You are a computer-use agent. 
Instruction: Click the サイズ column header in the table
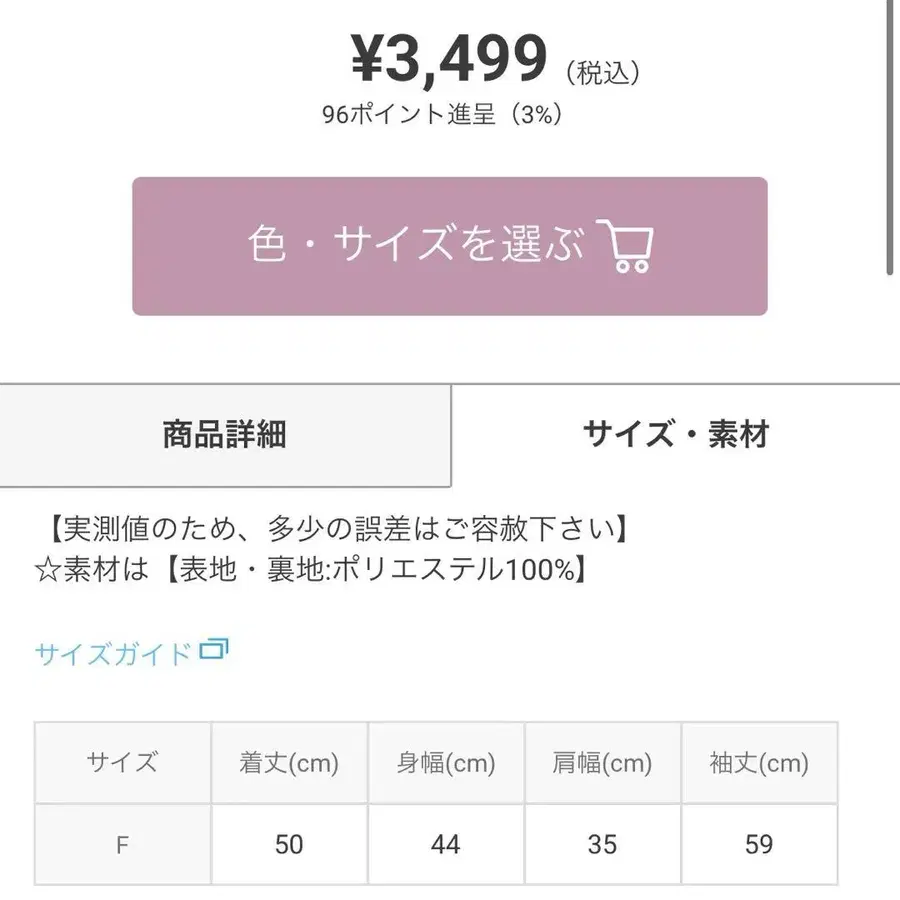[122, 762]
